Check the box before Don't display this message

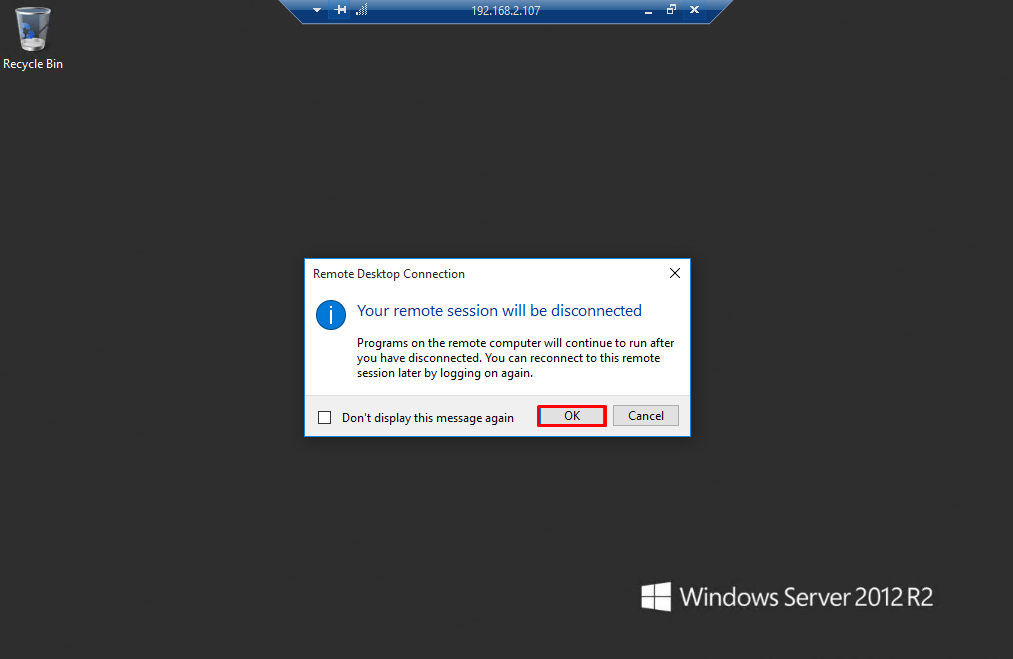tap(324, 417)
